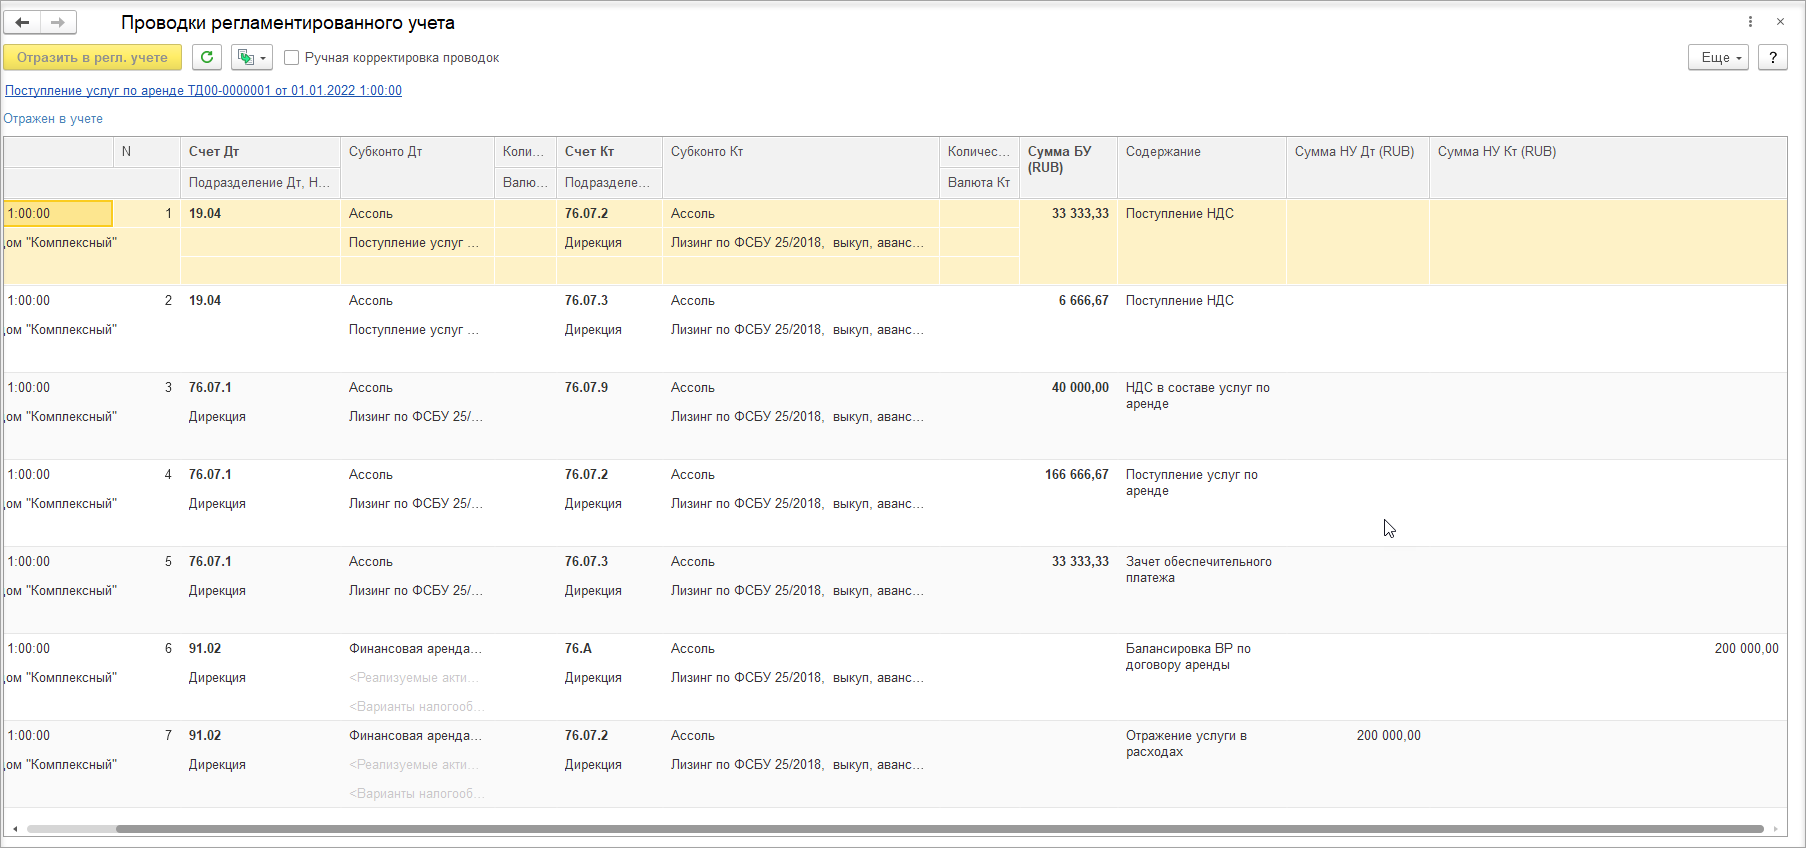The height and width of the screenshot is (848, 1806).
Task: Open the three-dot window options menu
Action: (x=1750, y=22)
